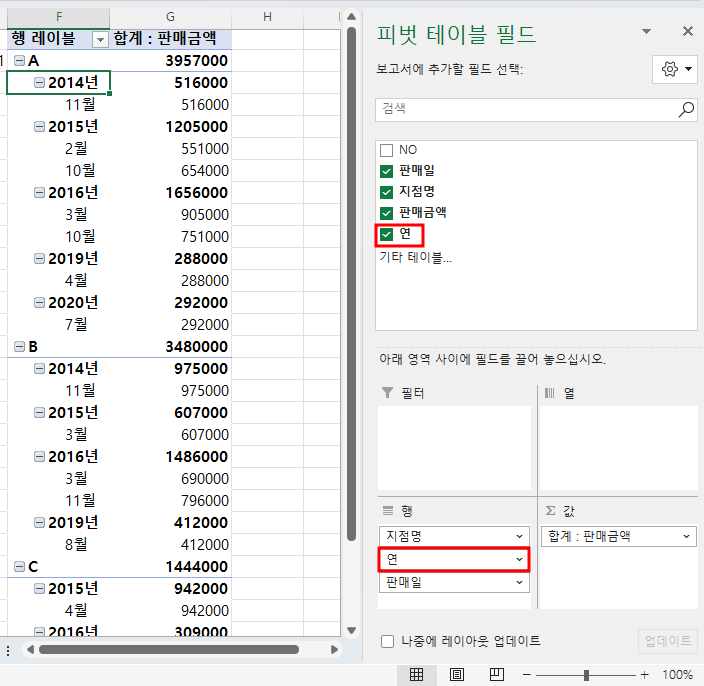
Task: Collapse group A in pivot table
Action: coord(19,61)
